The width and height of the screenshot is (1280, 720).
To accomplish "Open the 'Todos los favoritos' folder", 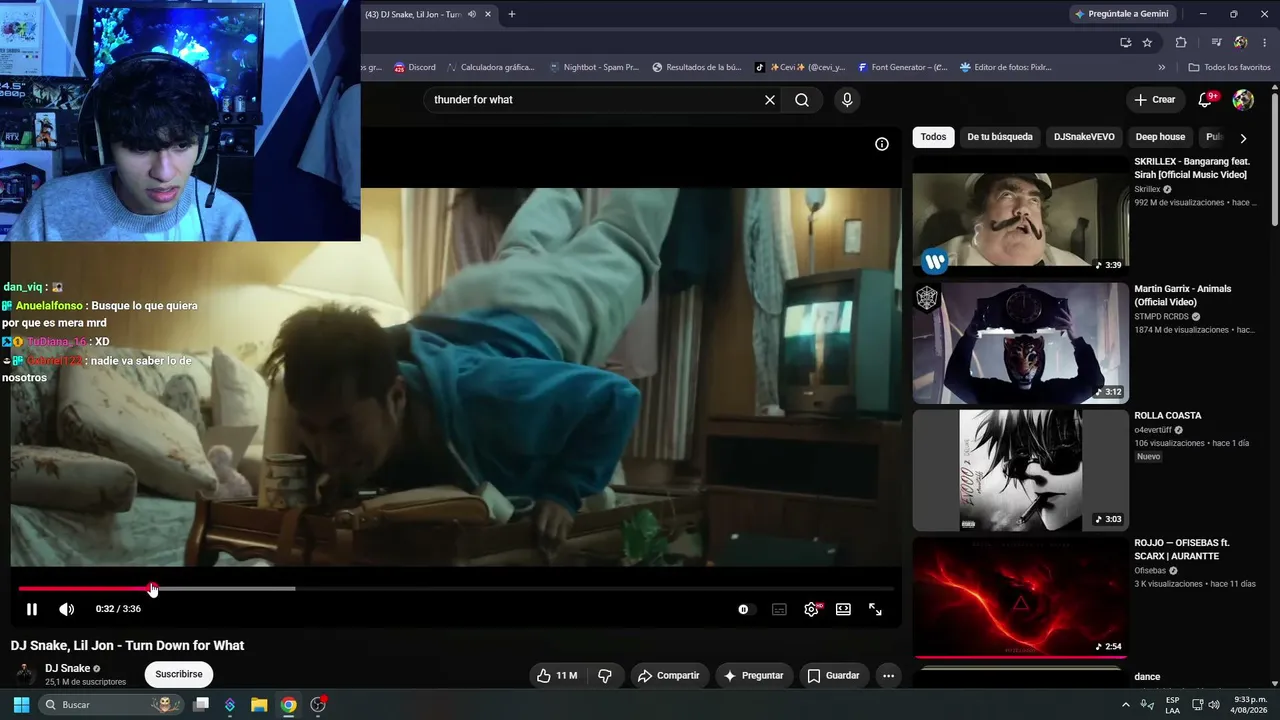I will (1229, 67).
